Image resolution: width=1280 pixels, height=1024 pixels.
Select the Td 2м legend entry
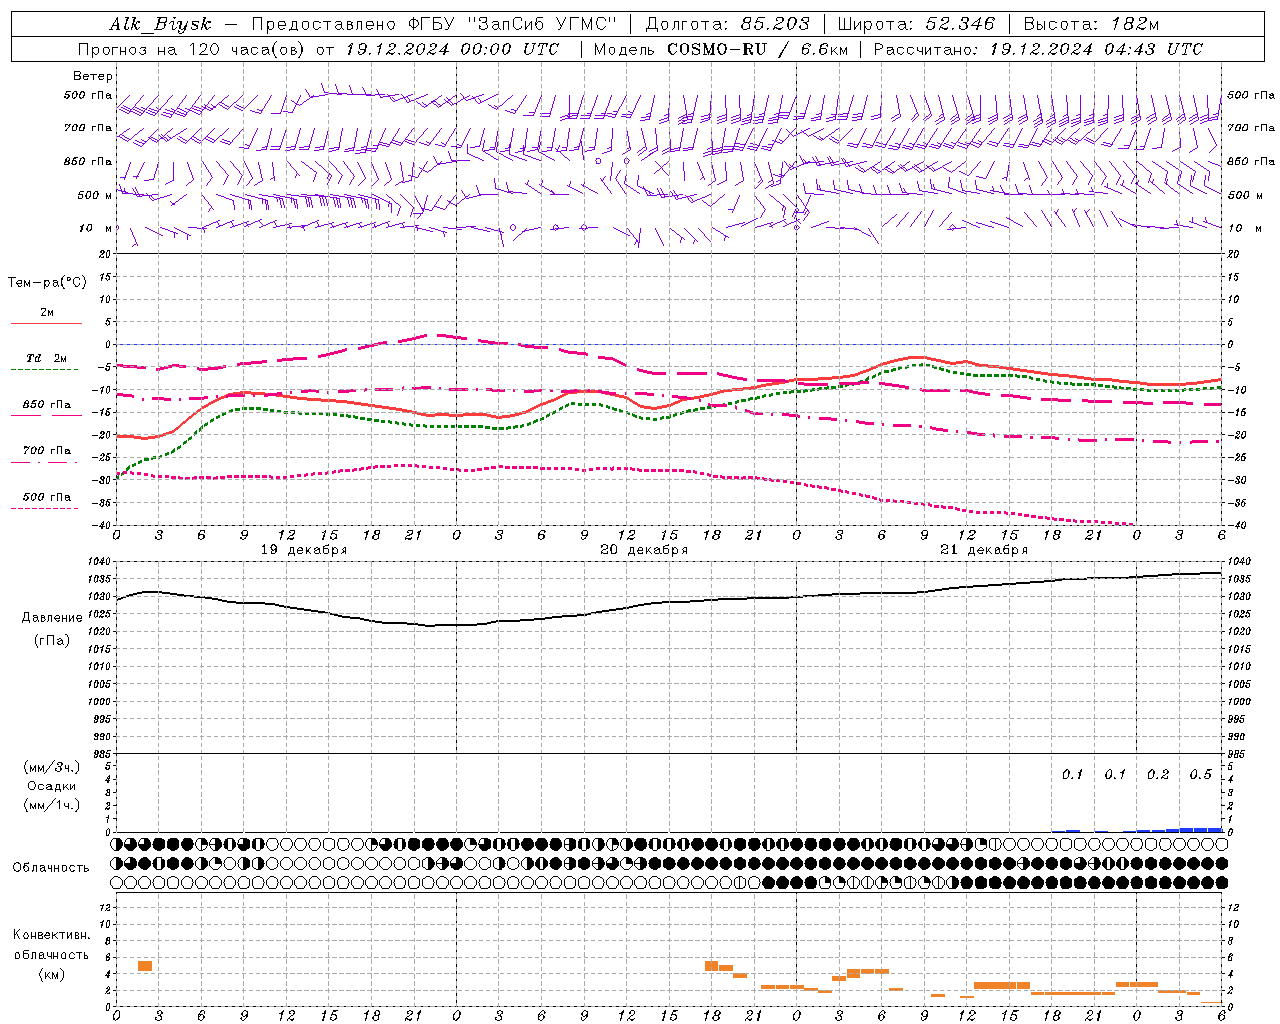pos(47,358)
